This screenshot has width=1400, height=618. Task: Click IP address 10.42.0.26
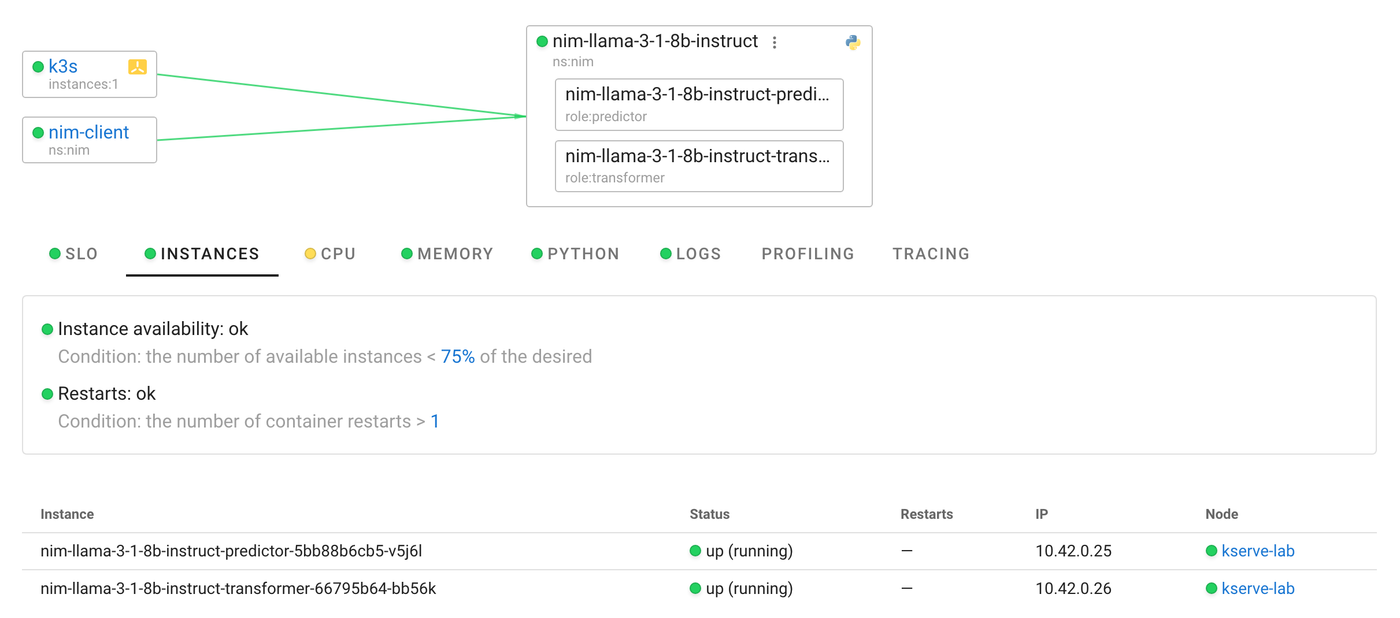[x=1073, y=589]
